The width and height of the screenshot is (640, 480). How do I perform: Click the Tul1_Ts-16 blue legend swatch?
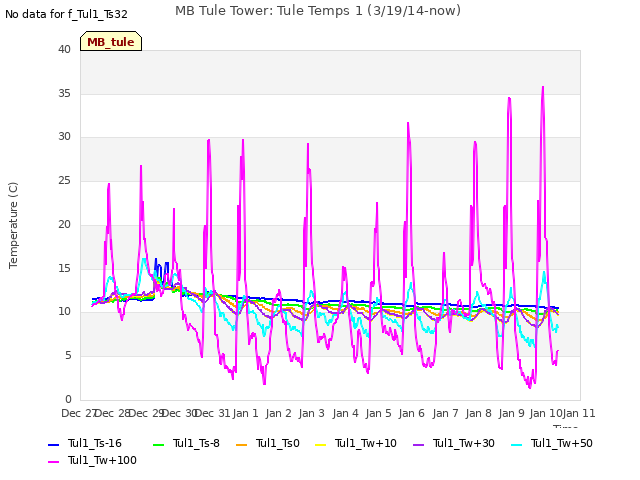click(x=53, y=444)
